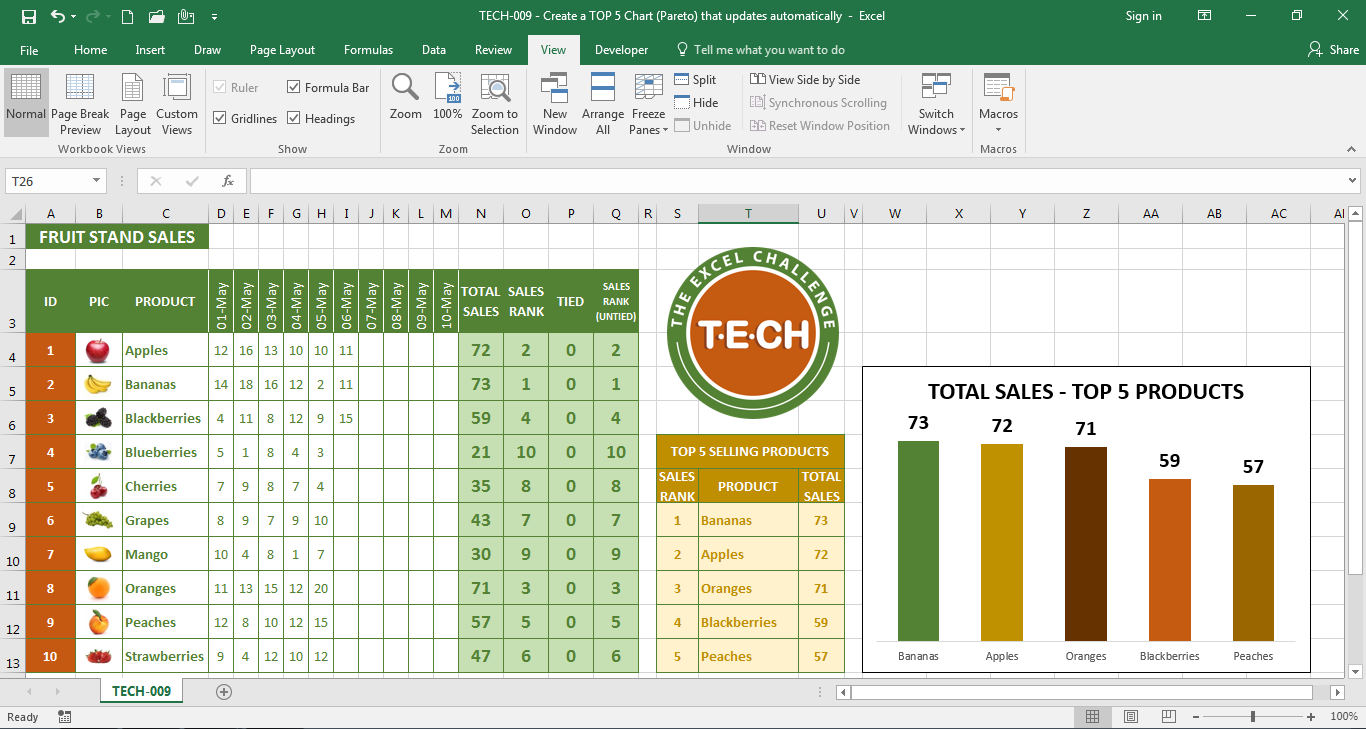
Task: Open the Formulas ribbon tab
Action: coord(368,50)
